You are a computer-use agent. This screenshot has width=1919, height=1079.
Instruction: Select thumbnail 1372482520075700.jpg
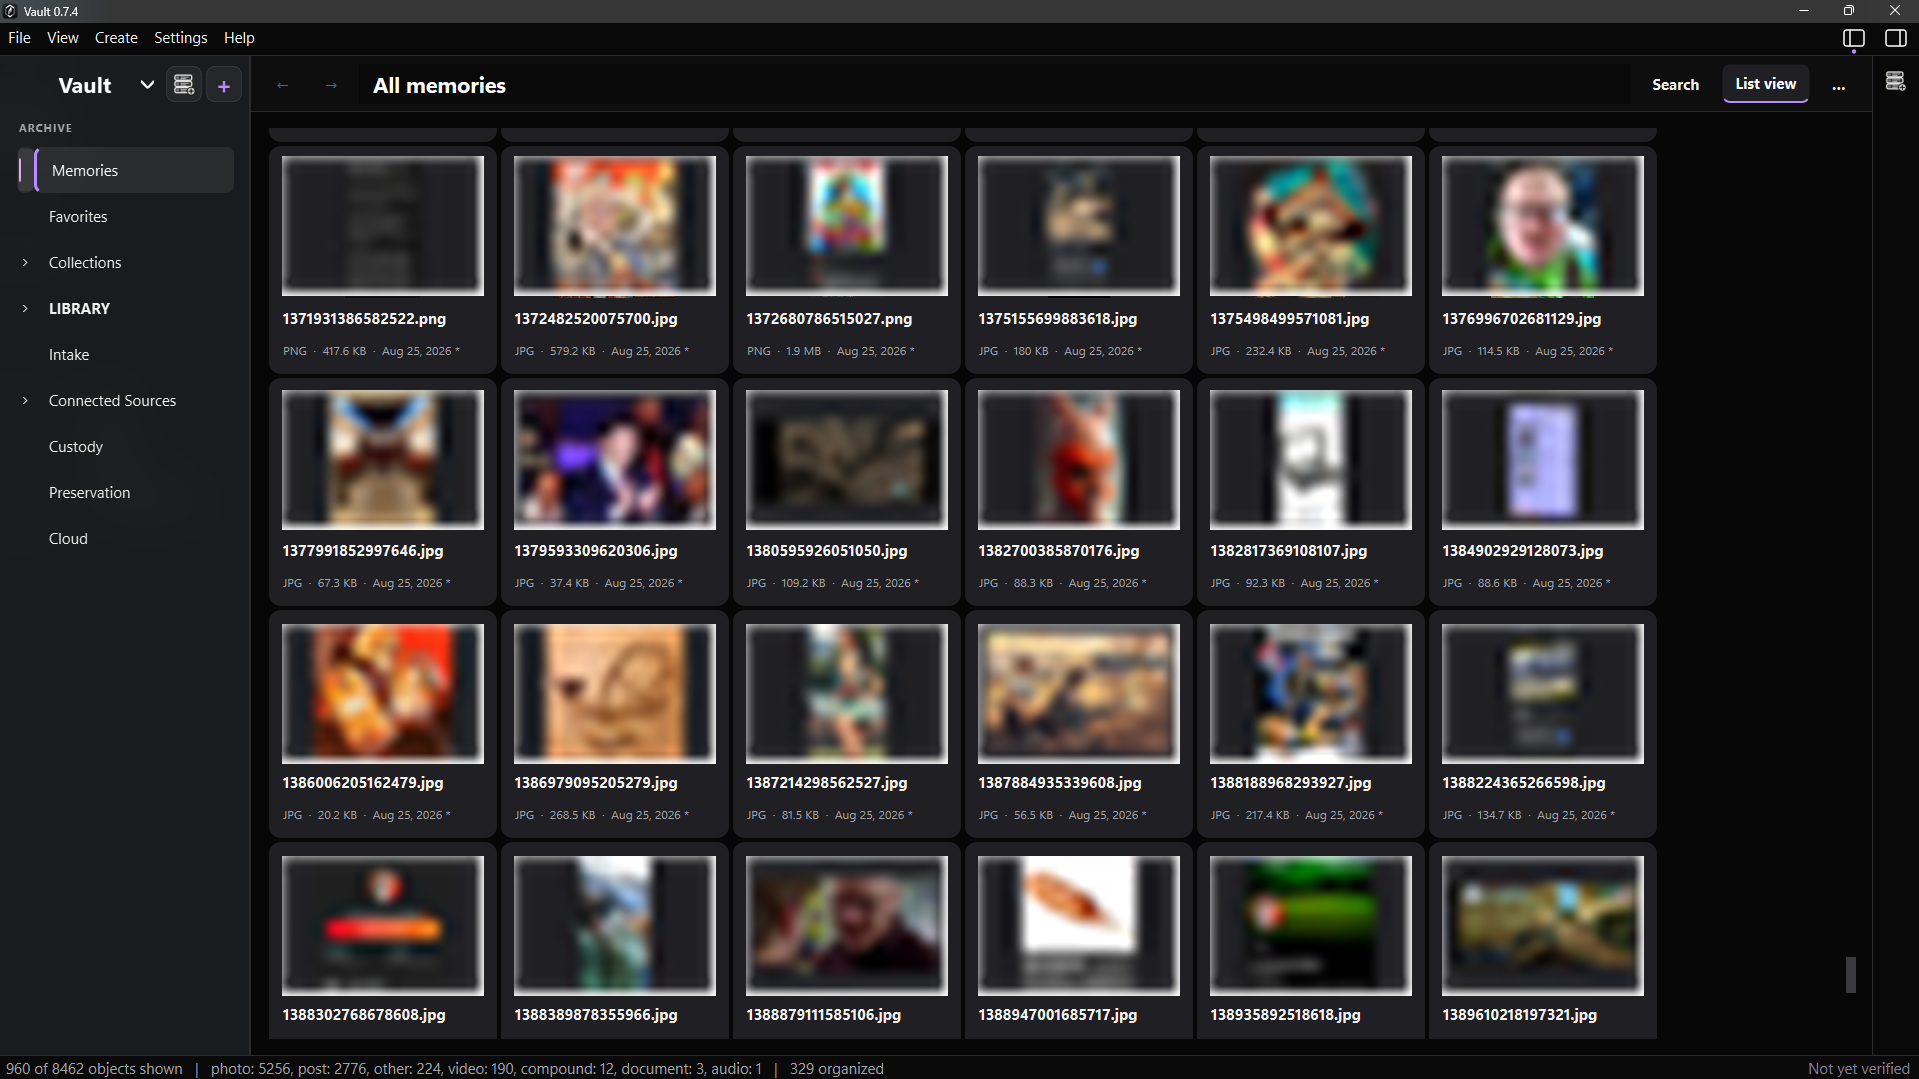tap(615, 226)
